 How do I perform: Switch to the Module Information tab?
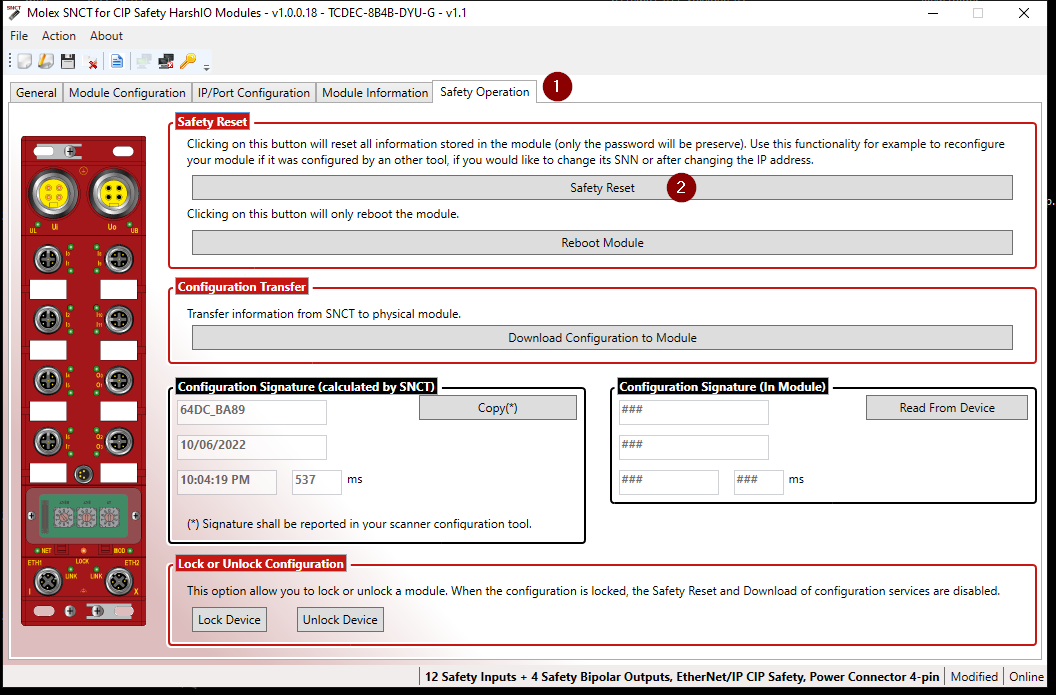[x=375, y=93]
